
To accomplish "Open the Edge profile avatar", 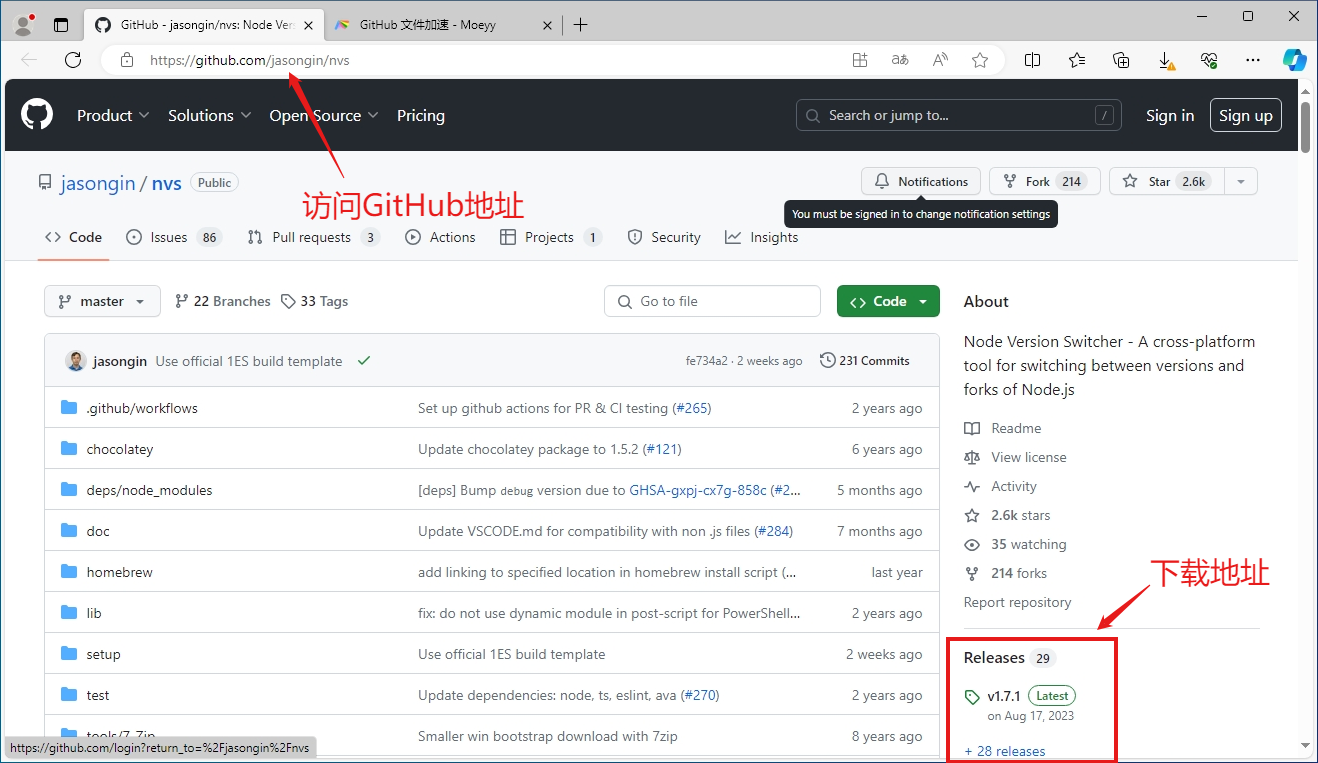I will point(24,24).
